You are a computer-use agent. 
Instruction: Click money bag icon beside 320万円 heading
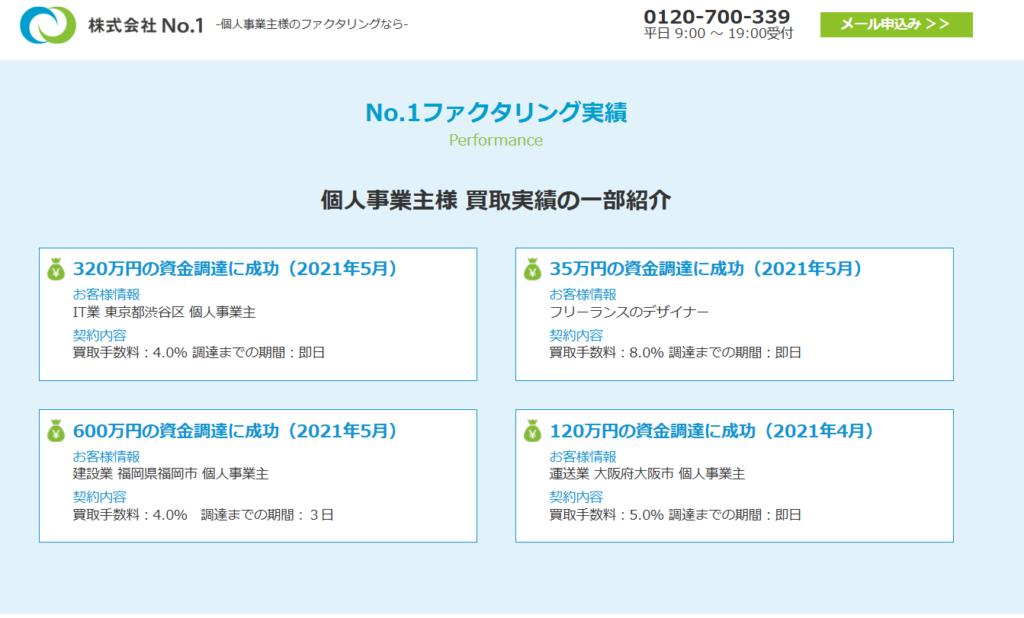click(56, 269)
